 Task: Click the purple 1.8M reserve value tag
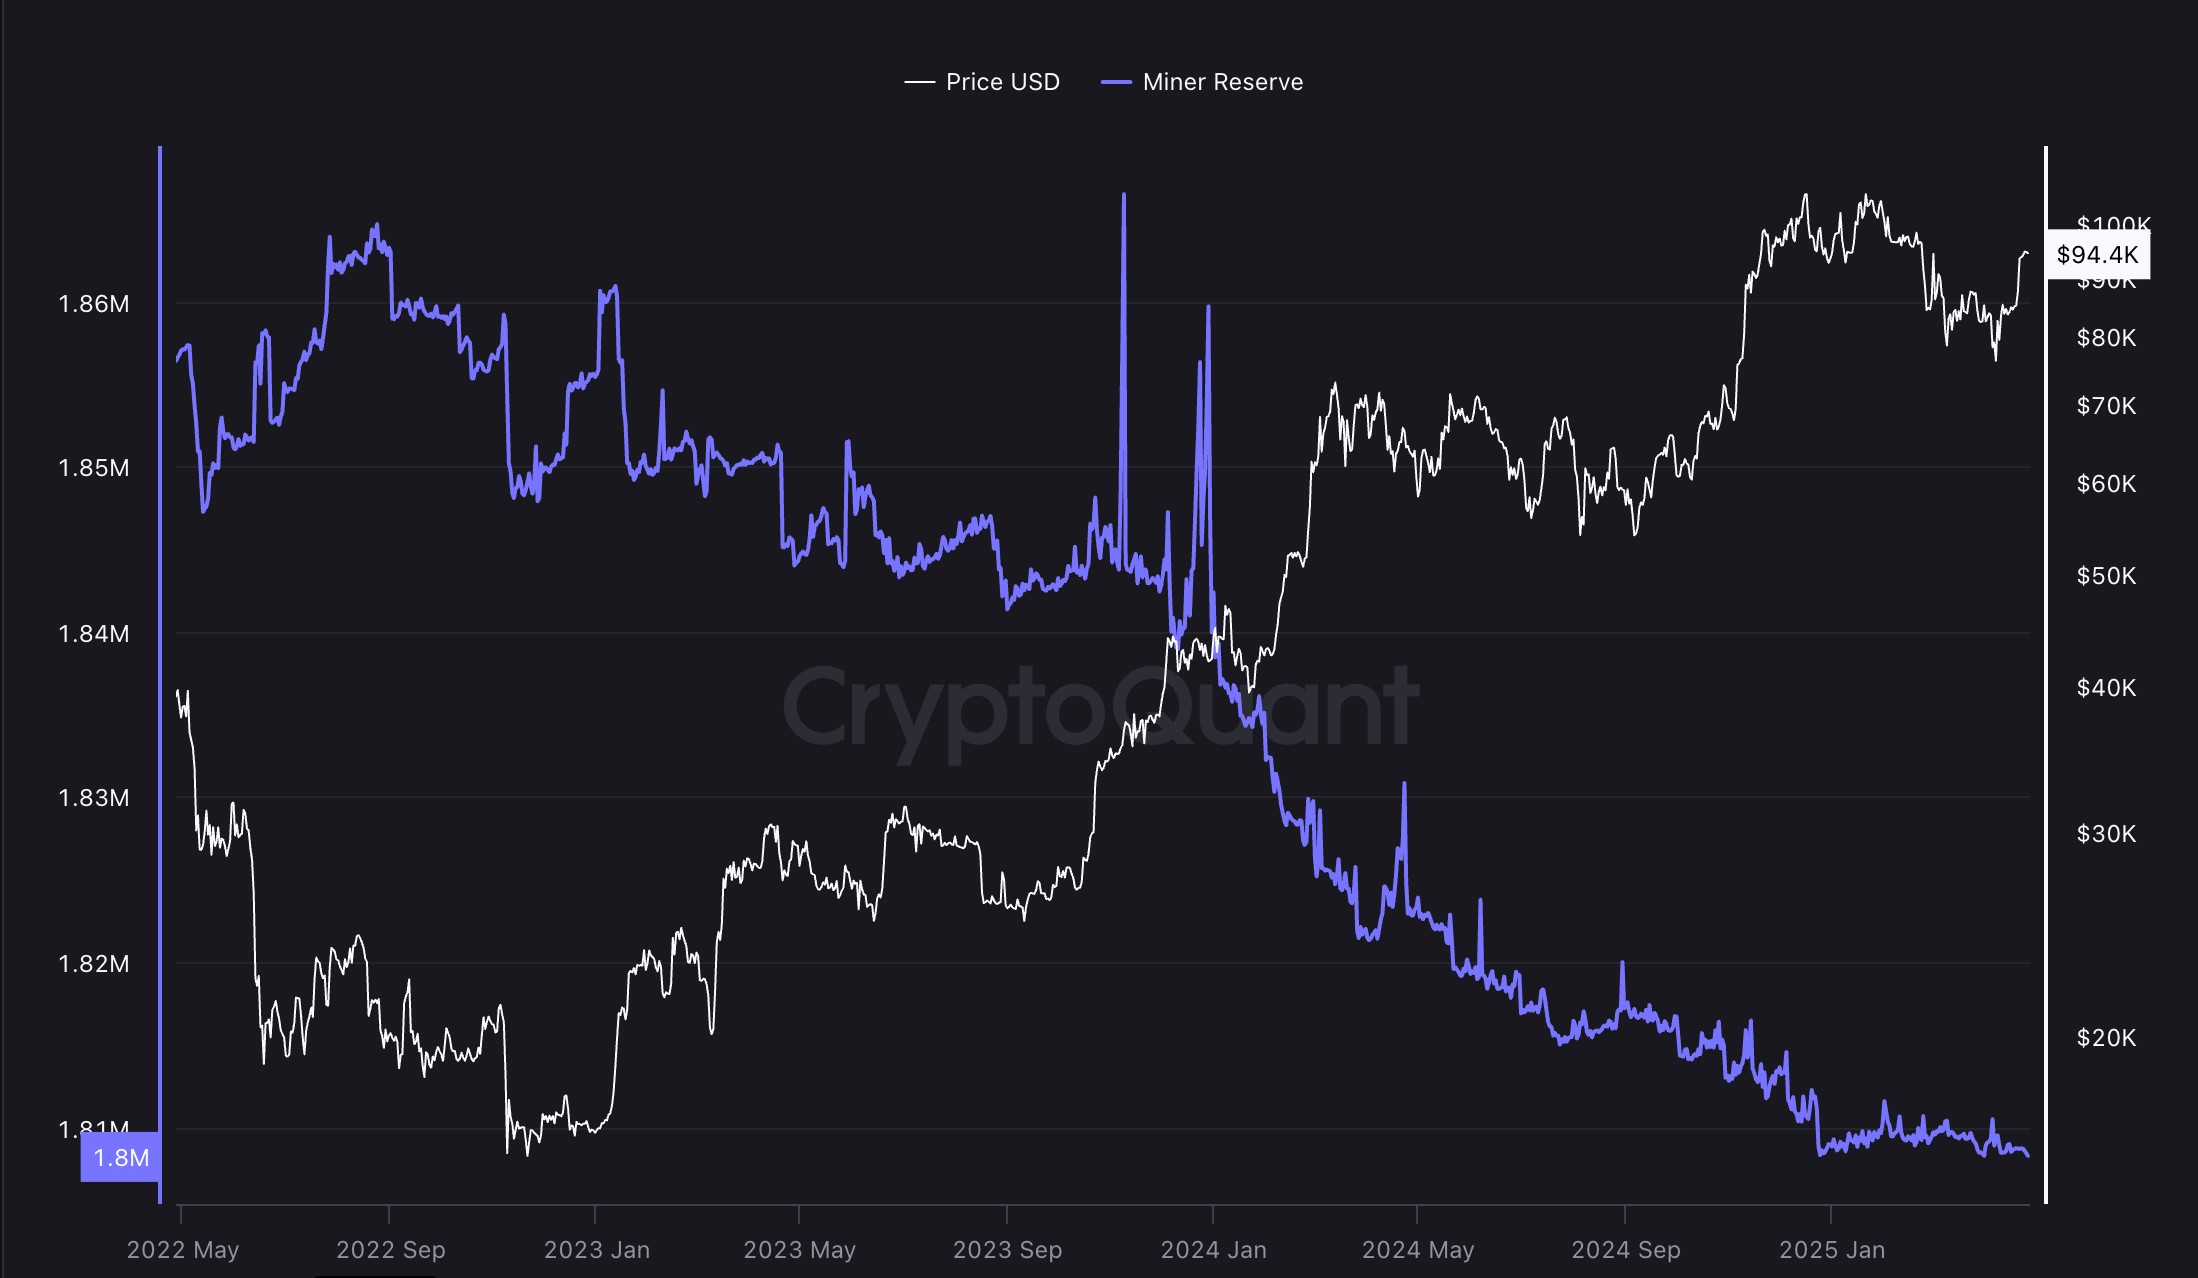coord(121,1157)
